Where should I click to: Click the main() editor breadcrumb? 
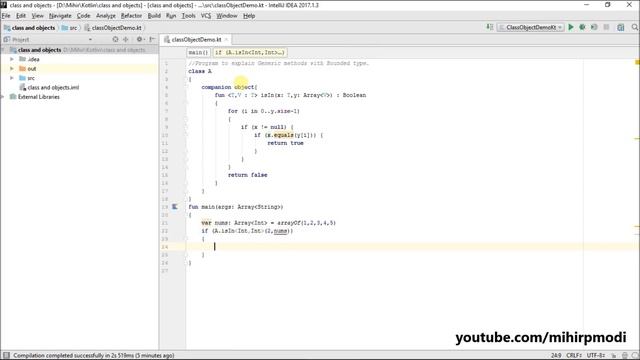click(x=198, y=52)
